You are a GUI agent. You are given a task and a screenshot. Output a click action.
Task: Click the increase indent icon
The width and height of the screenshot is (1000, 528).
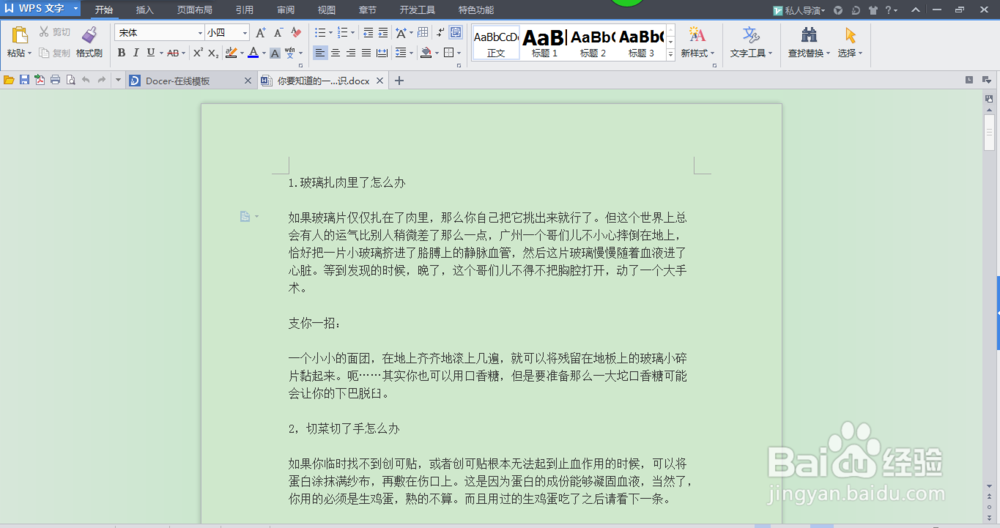pyautogui.click(x=383, y=33)
